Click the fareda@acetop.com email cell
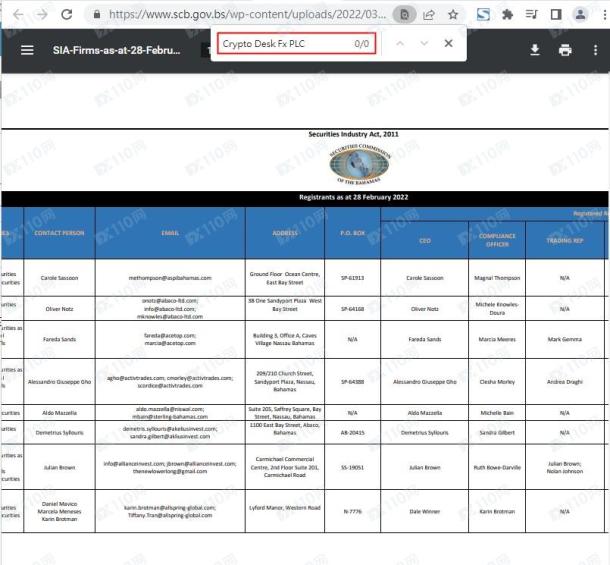 [x=170, y=339]
